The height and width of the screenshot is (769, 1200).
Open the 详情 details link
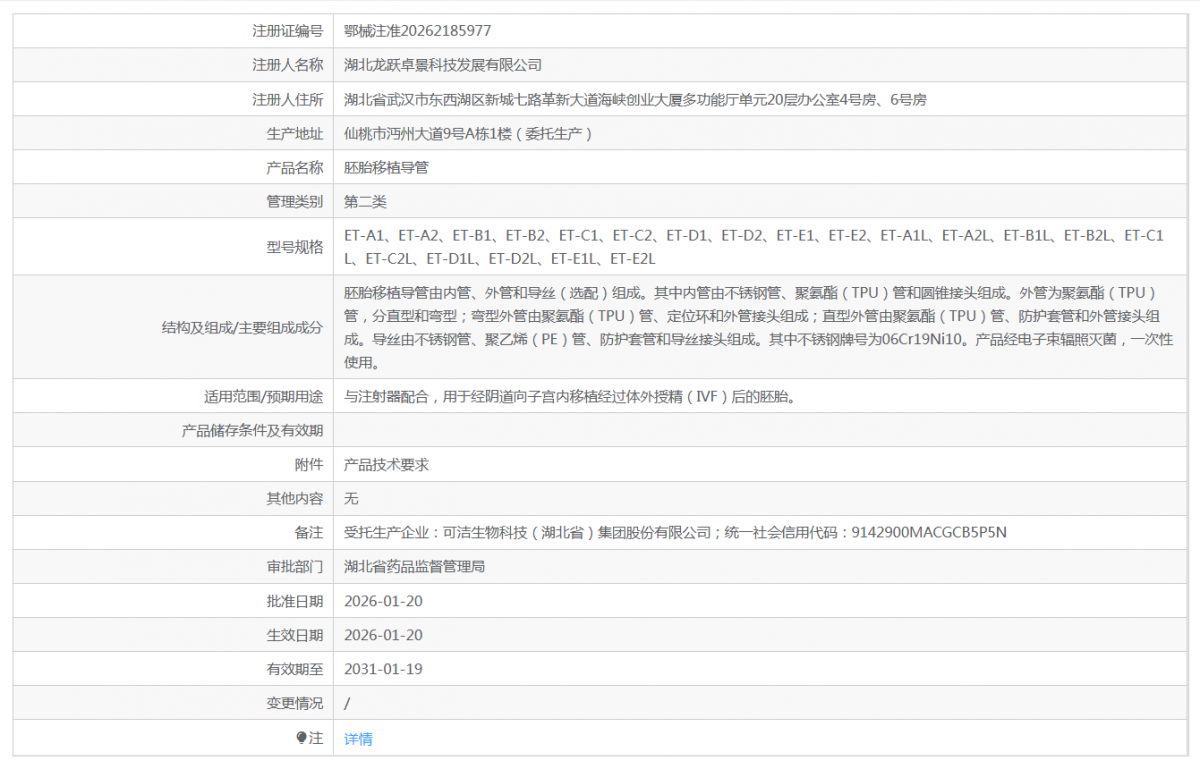click(x=358, y=739)
